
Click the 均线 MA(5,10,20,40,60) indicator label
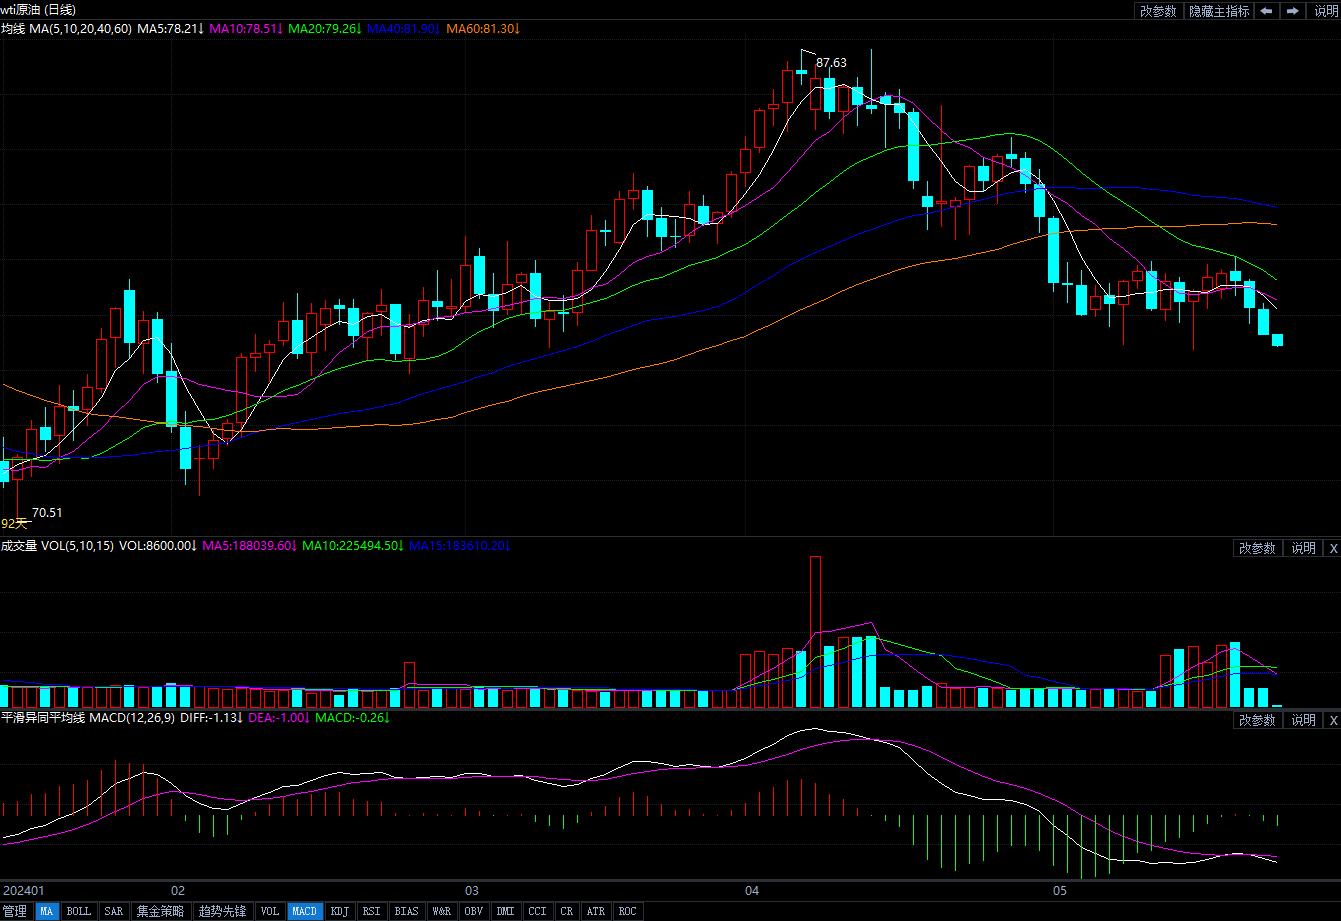point(66,29)
